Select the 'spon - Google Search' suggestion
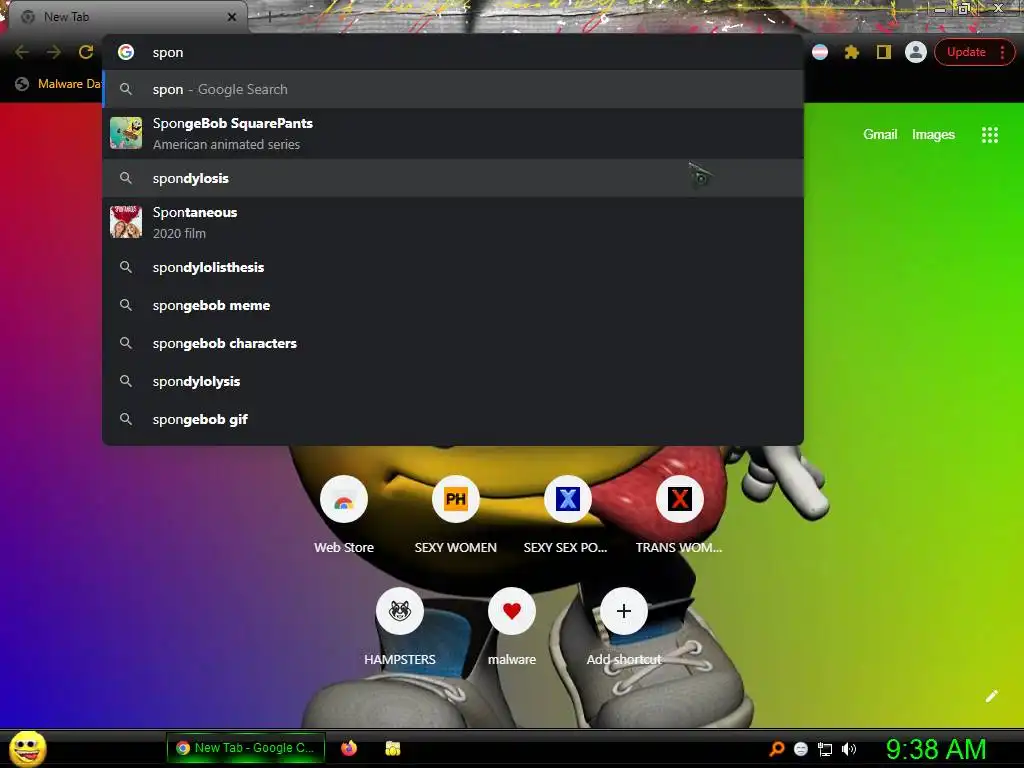 (x=453, y=89)
